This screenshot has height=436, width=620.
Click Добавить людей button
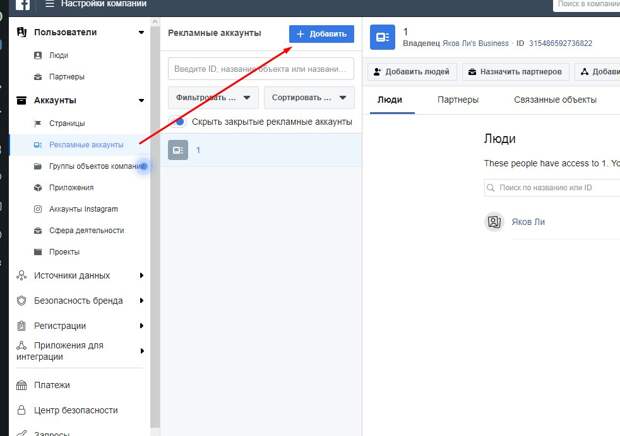coord(412,72)
